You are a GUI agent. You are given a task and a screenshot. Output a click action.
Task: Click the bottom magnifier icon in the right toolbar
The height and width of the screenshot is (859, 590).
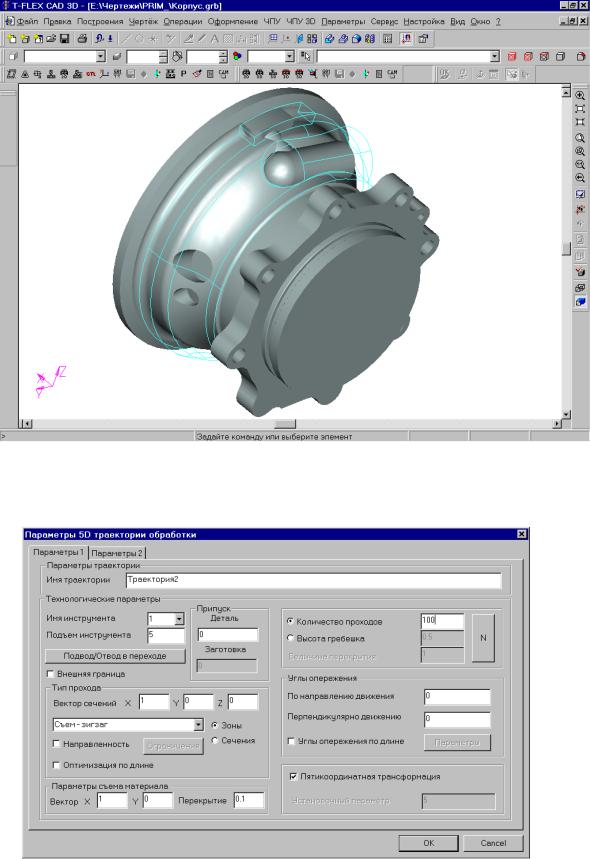click(x=580, y=178)
